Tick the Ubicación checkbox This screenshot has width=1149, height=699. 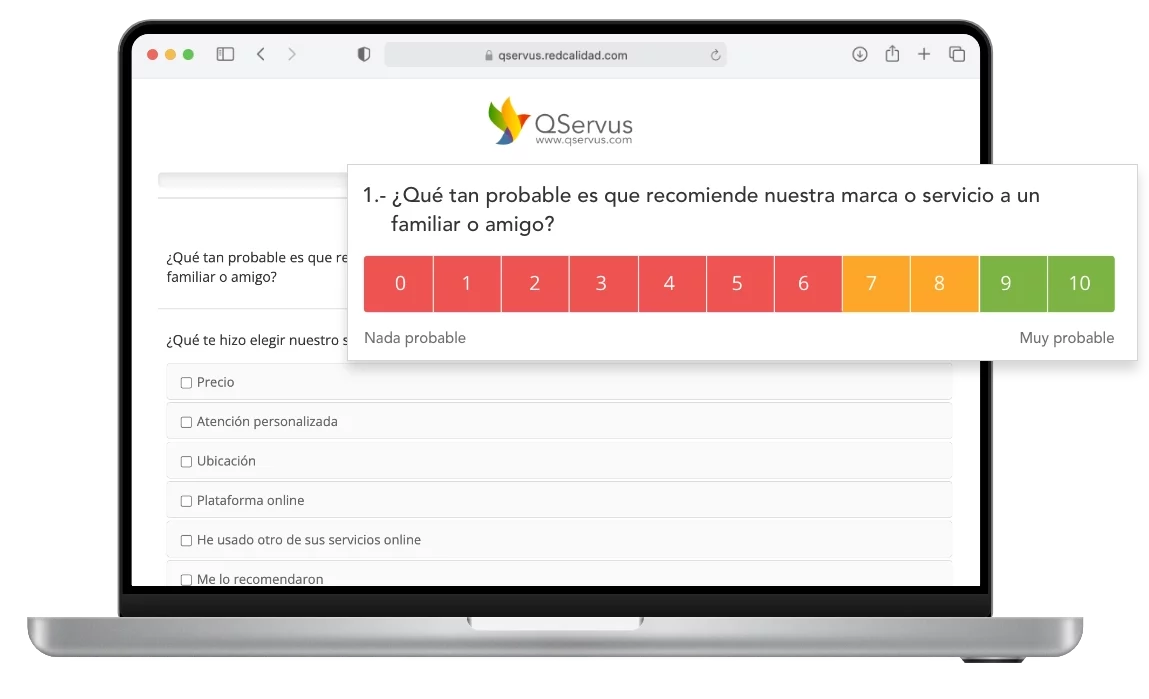coord(186,462)
